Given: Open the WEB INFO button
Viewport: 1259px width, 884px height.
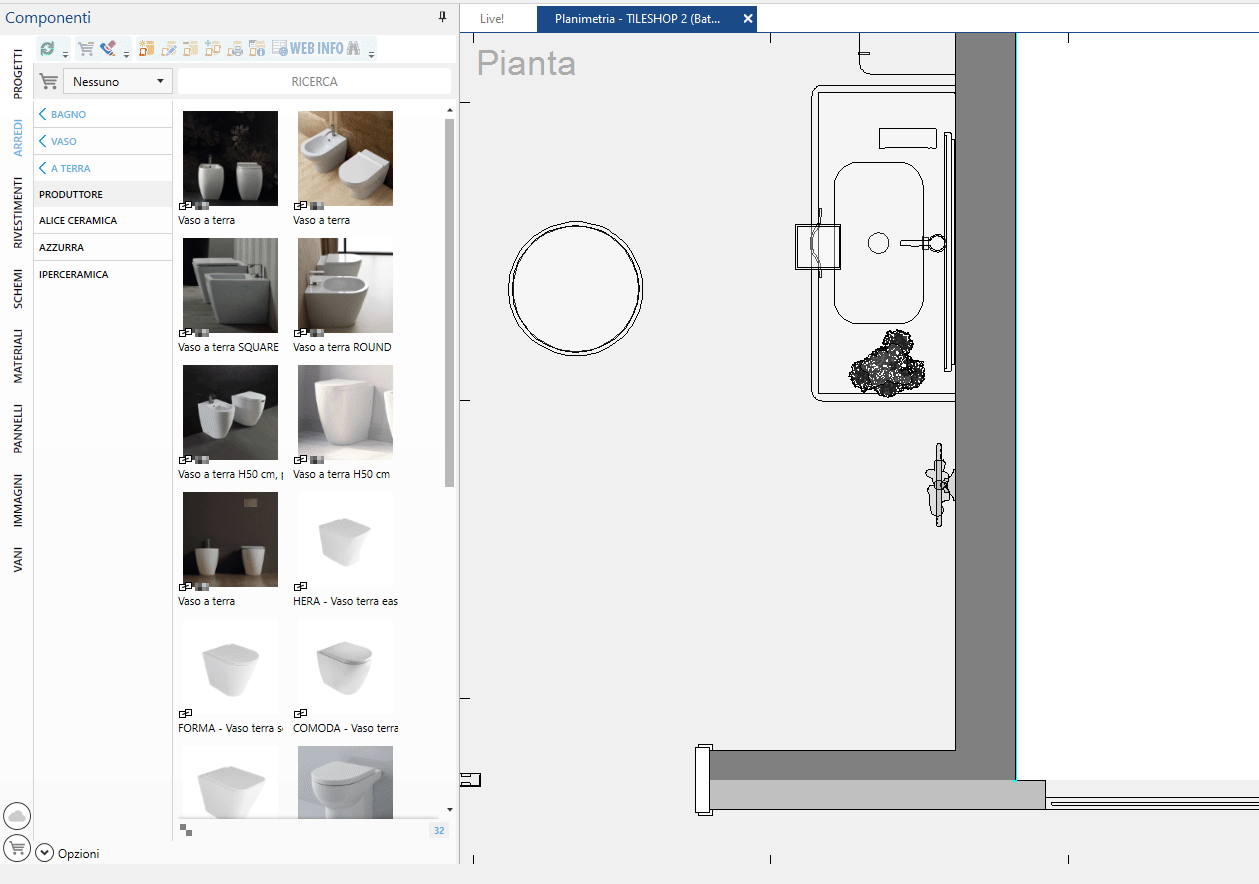Looking at the screenshot, I should (x=308, y=48).
